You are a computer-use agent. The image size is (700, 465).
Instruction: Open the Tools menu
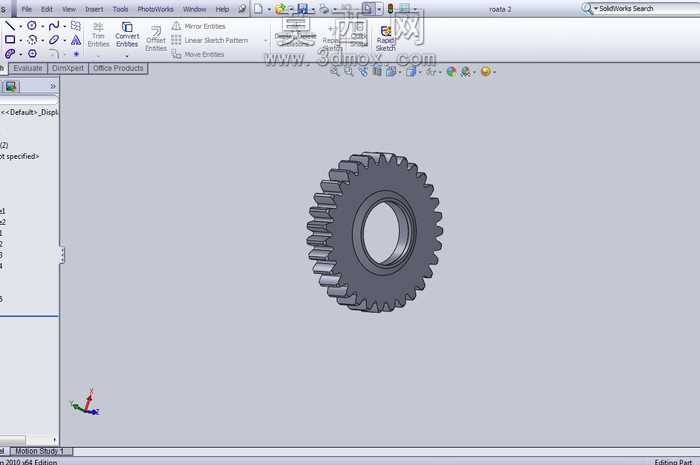click(x=120, y=9)
